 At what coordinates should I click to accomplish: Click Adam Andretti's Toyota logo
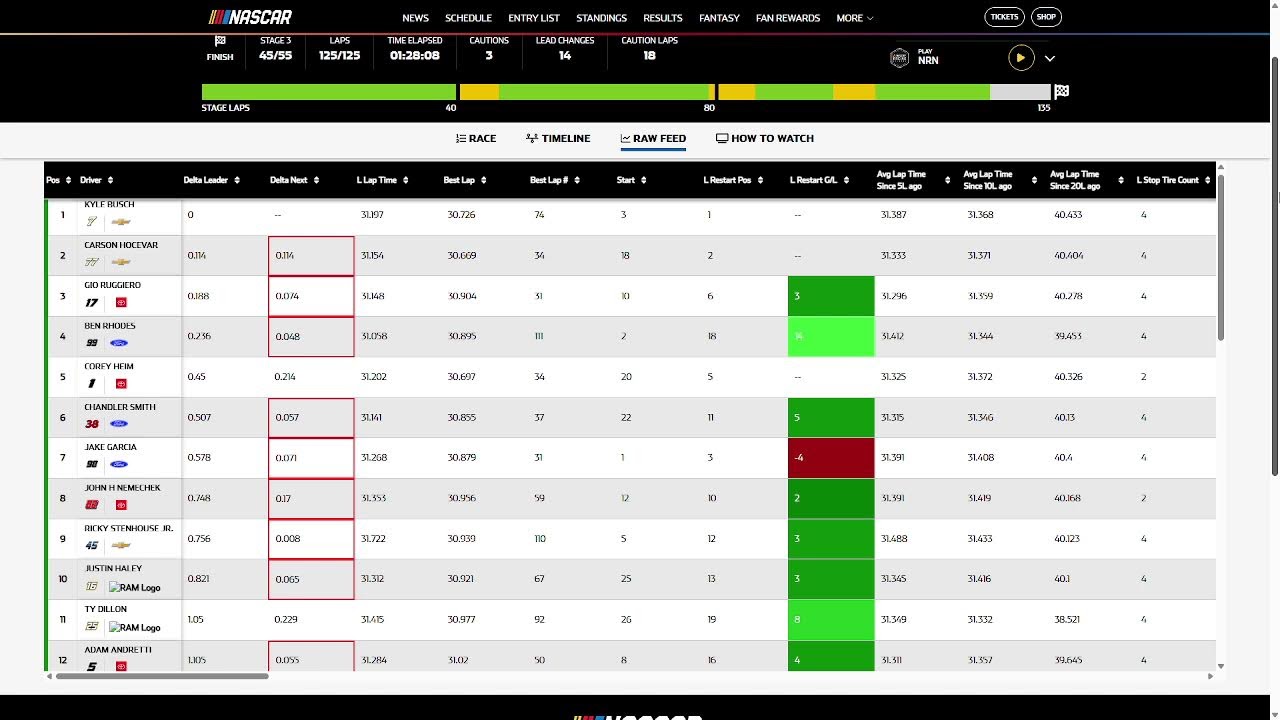click(121, 666)
